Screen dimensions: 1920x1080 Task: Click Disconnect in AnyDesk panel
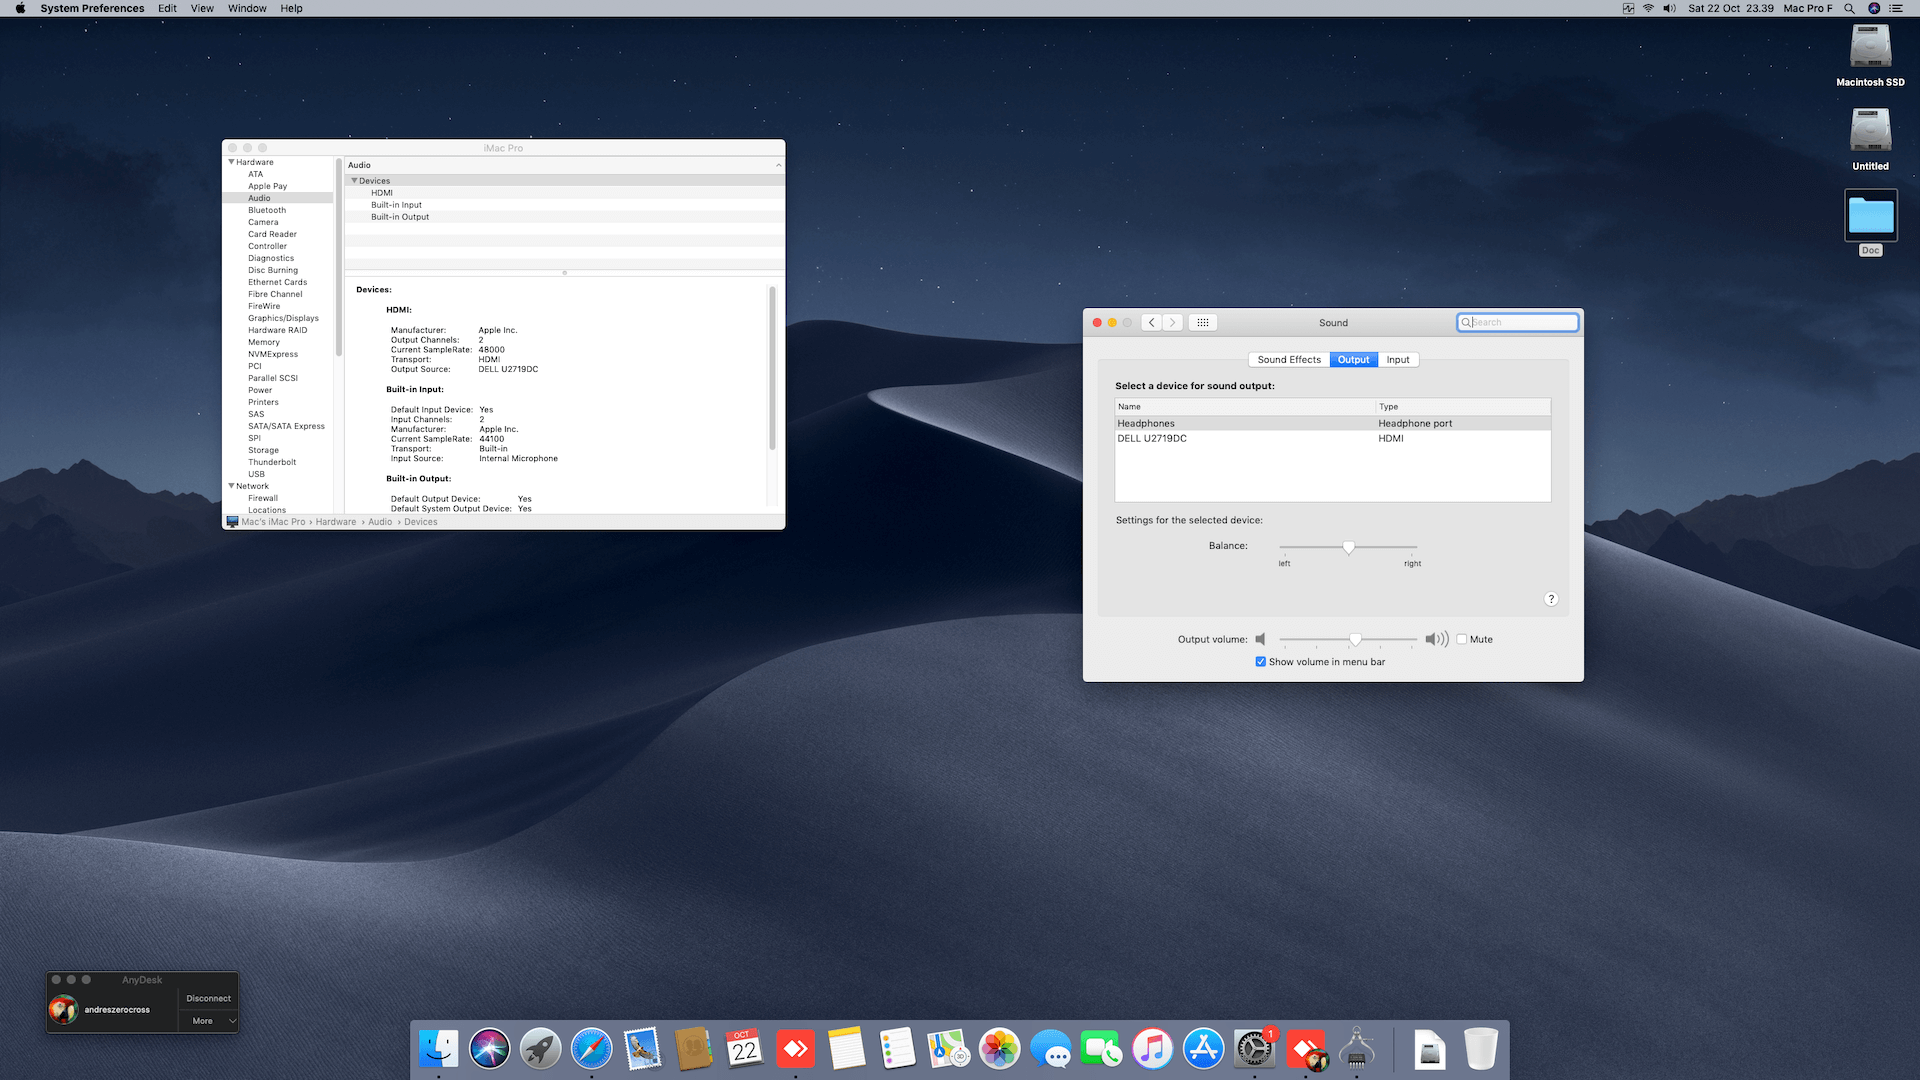(208, 998)
